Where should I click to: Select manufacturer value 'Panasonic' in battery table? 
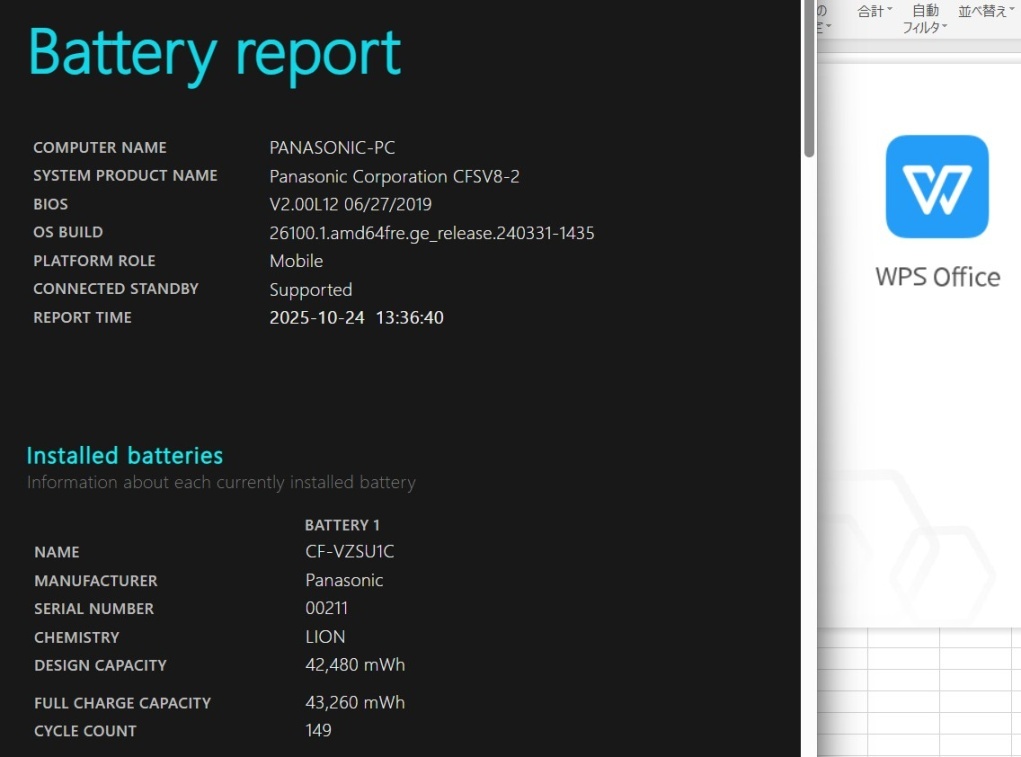pos(344,581)
